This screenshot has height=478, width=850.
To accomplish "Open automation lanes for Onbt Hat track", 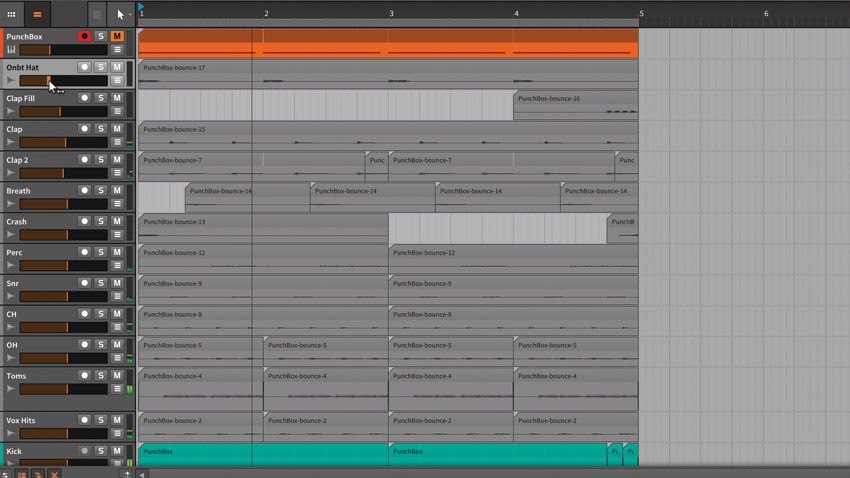I will (117, 81).
